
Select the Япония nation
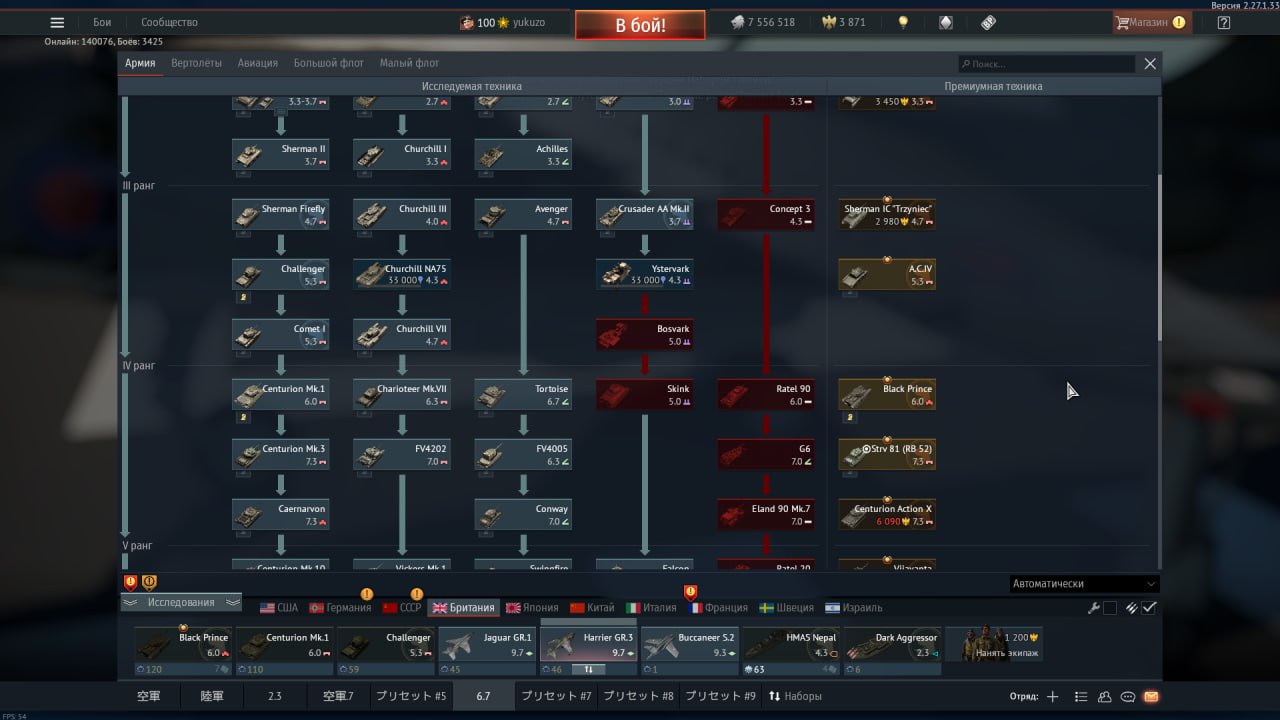click(532, 607)
